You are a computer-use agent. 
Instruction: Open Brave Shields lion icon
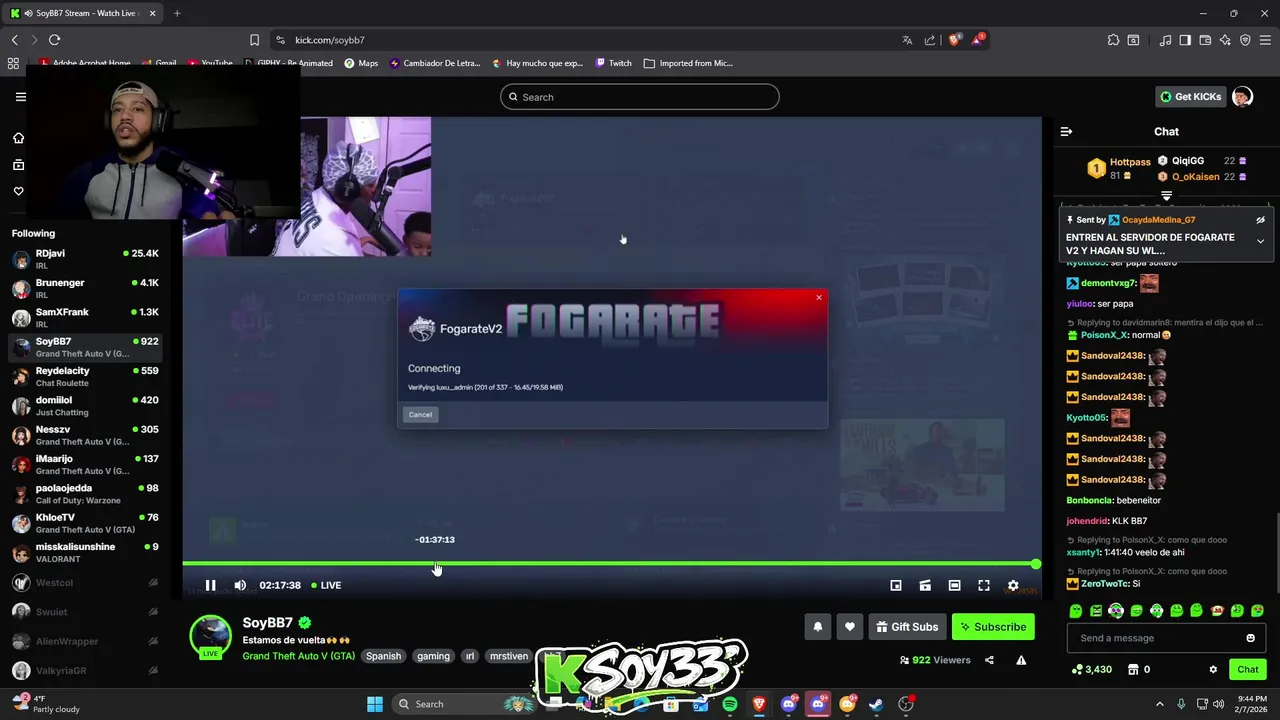(x=954, y=40)
